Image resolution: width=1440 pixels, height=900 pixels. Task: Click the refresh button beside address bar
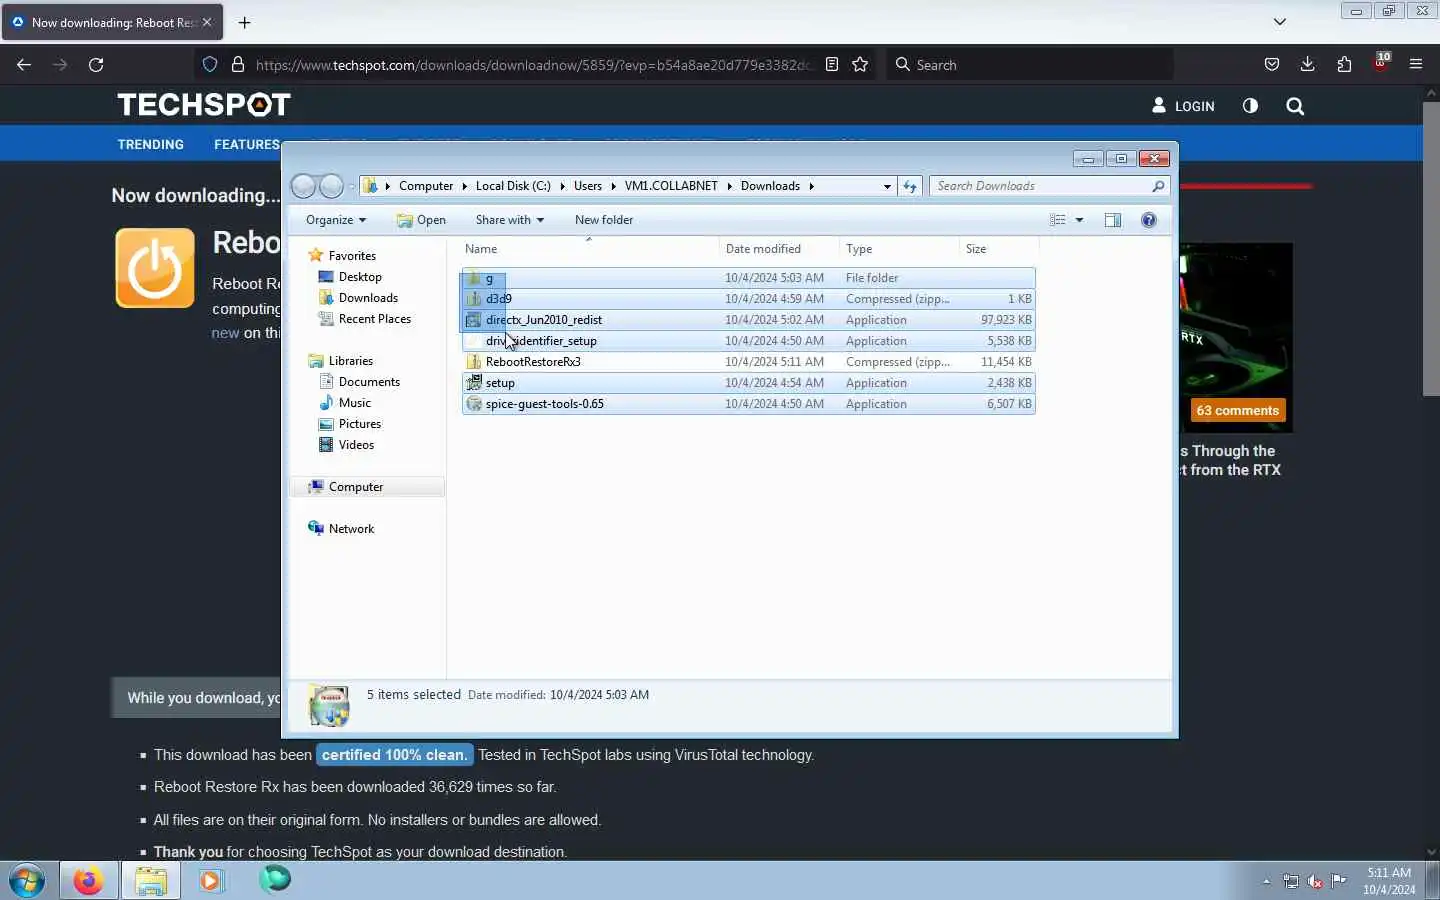910,186
